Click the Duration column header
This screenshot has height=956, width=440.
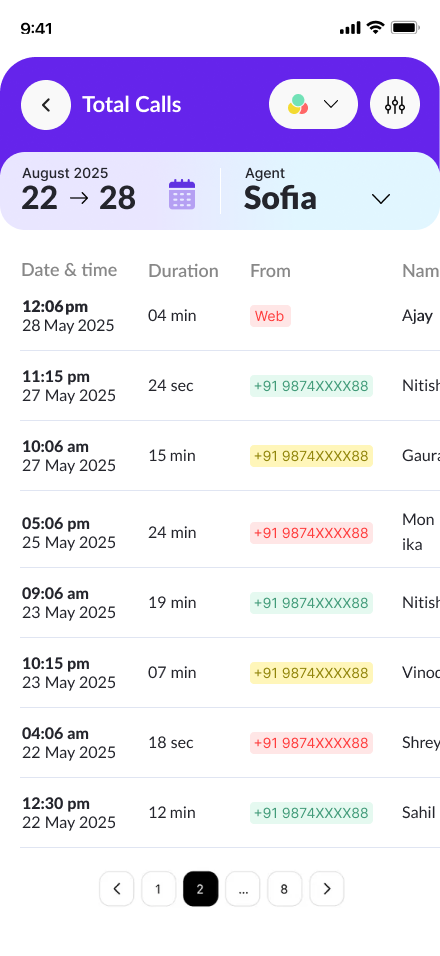(183, 271)
